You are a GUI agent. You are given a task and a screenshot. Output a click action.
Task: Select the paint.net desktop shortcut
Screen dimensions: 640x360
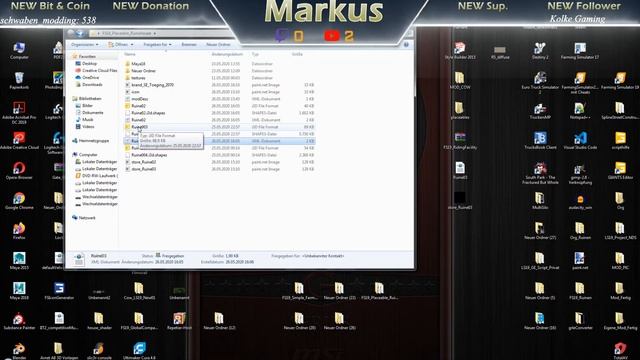tap(580, 260)
